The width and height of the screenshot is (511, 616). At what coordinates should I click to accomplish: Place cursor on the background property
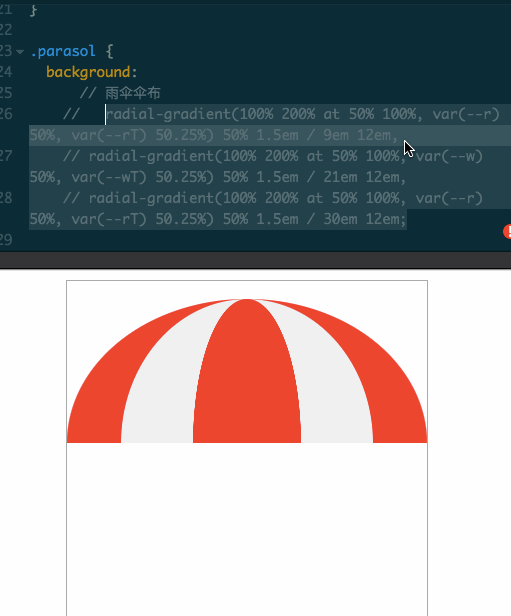pyautogui.click(x=88, y=72)
